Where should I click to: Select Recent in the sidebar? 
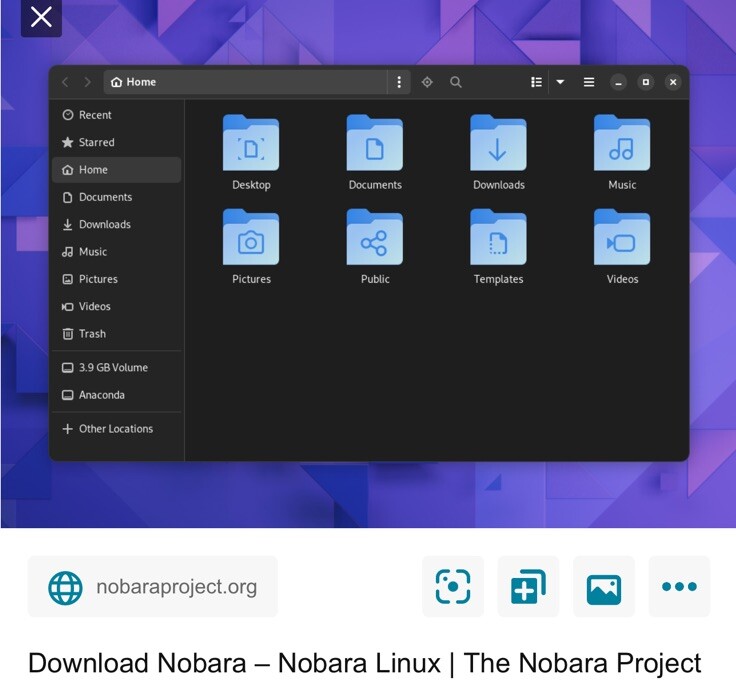point(116,115)
